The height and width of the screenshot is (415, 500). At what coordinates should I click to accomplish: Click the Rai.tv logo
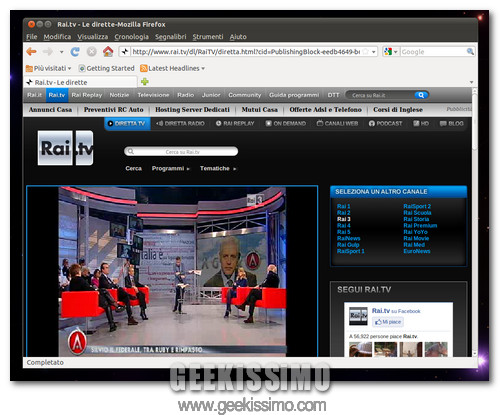(65, 148)
